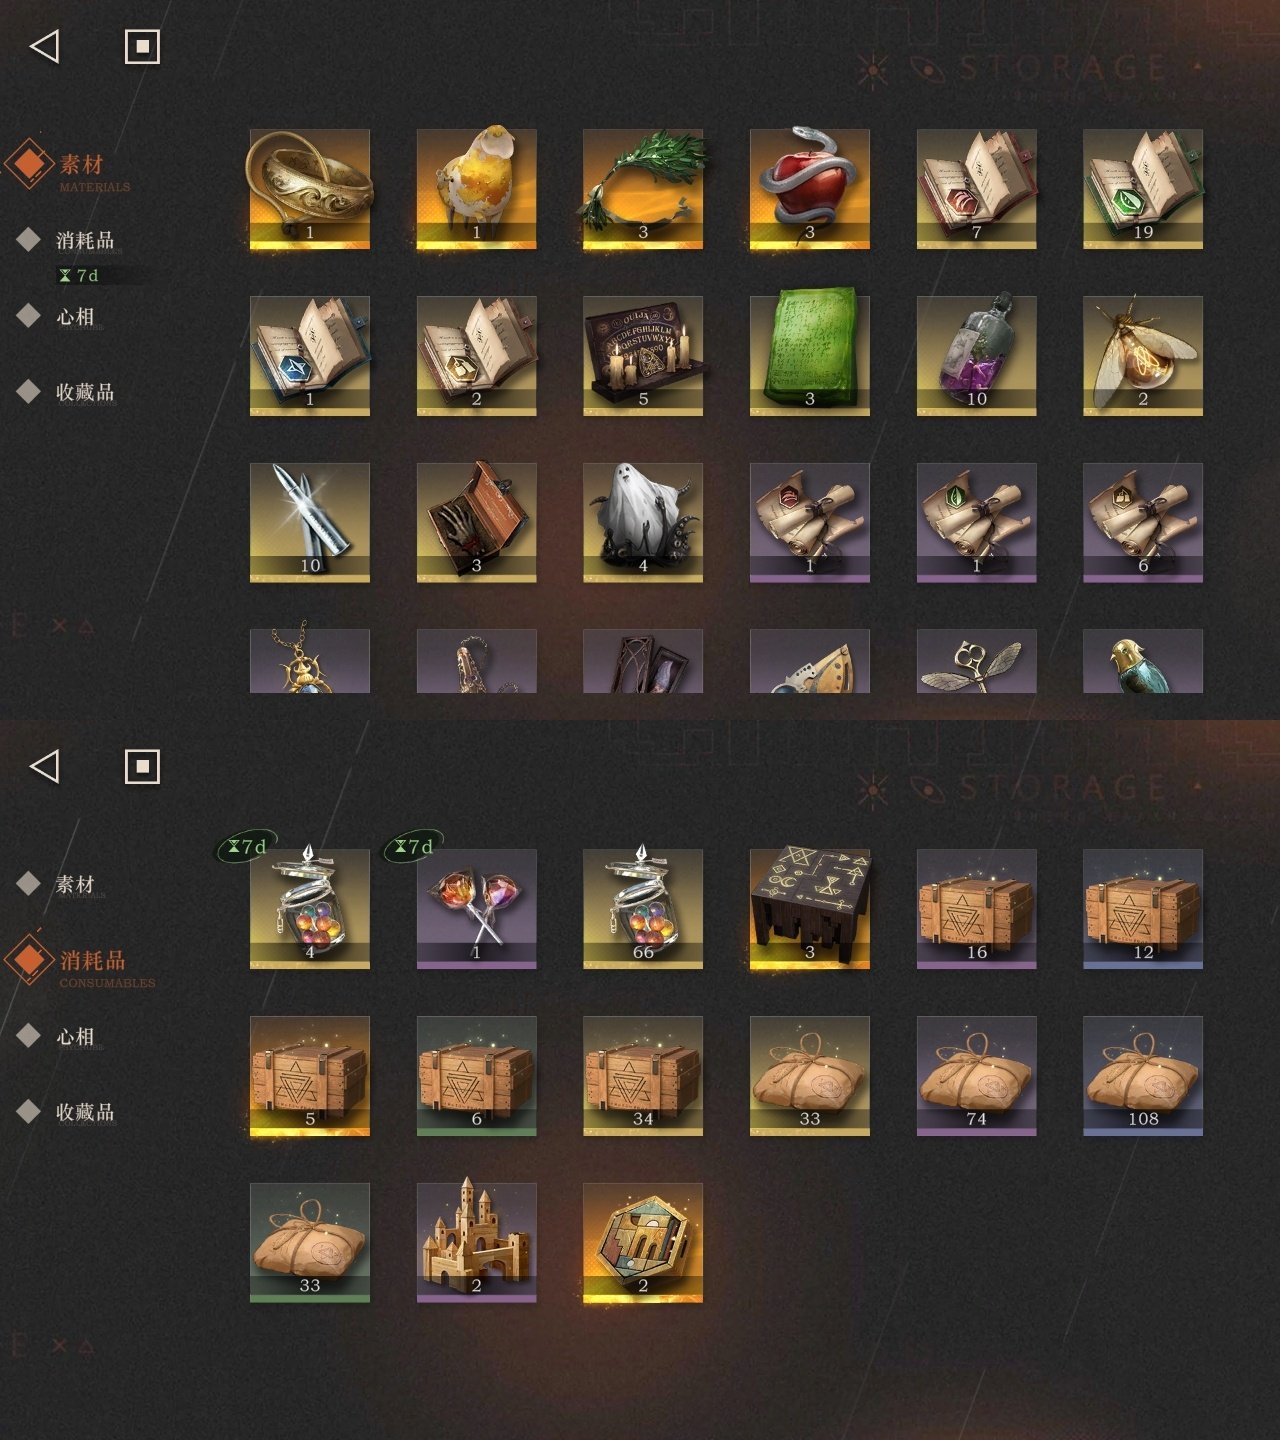Select the rune-carved black table item
Viewport: 1280px width, 1440px height.
tap(810, 909)
